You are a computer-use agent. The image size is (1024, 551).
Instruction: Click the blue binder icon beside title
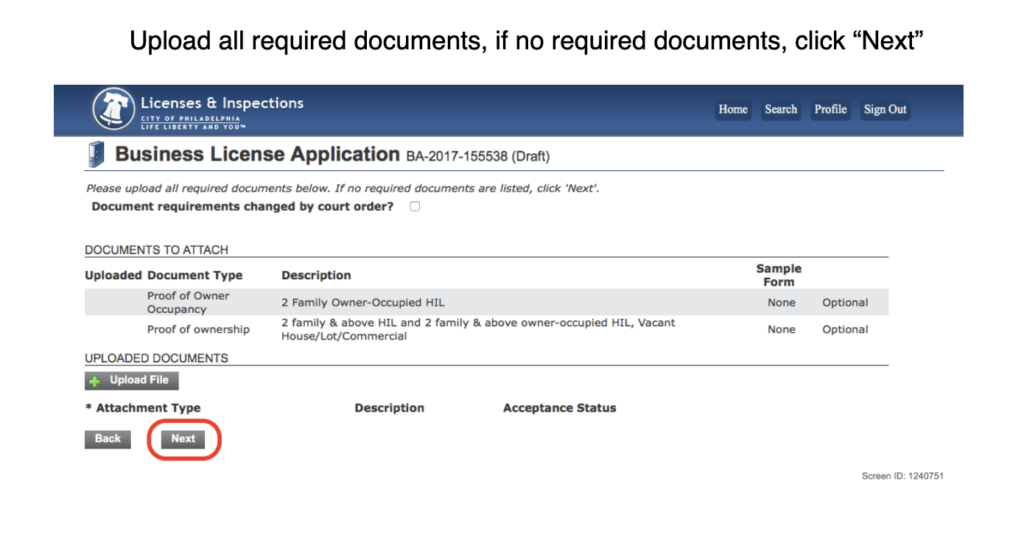pyautogui.click(x=96, y=155)
